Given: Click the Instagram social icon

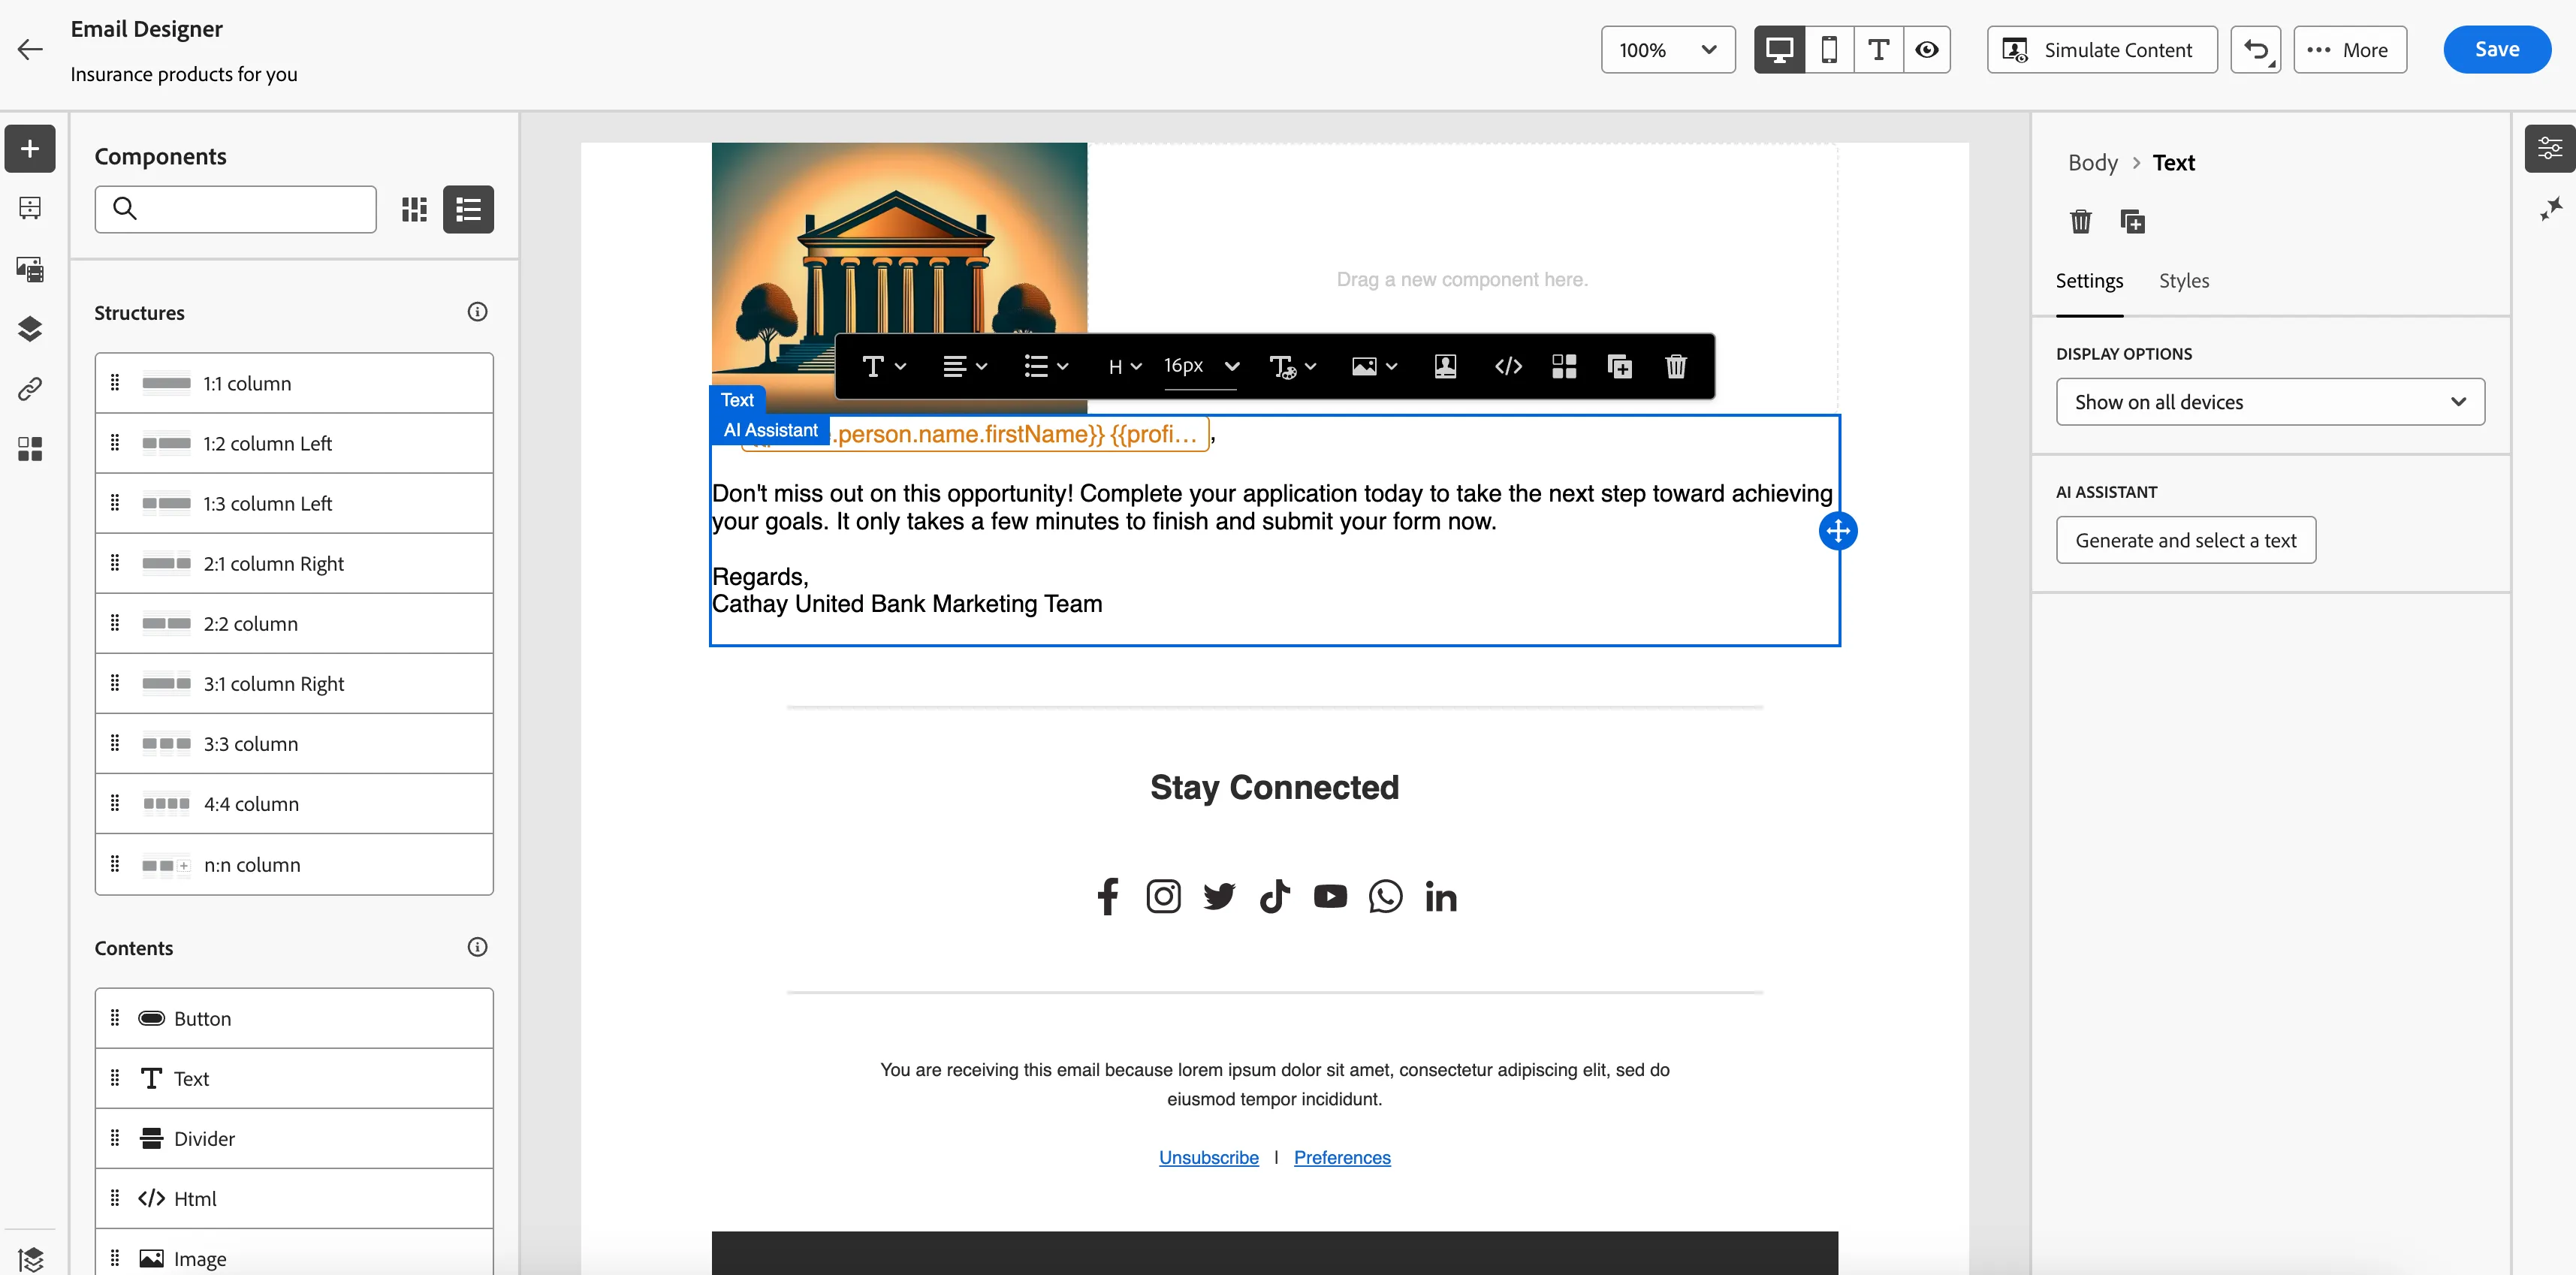Looking at the screenshot, I should pyautogui.click(x=1163, y=896).
